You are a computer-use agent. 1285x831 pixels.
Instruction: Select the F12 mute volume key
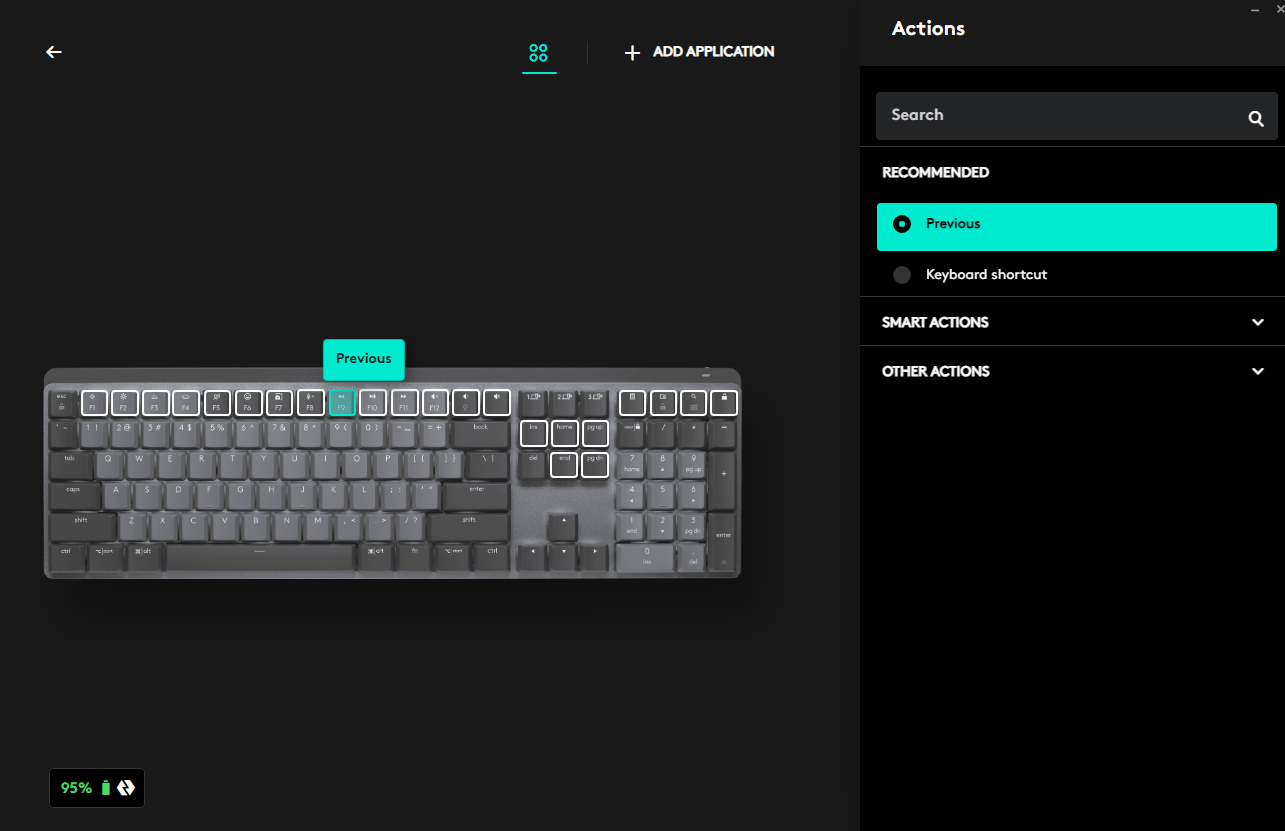(x=435, y=403)
